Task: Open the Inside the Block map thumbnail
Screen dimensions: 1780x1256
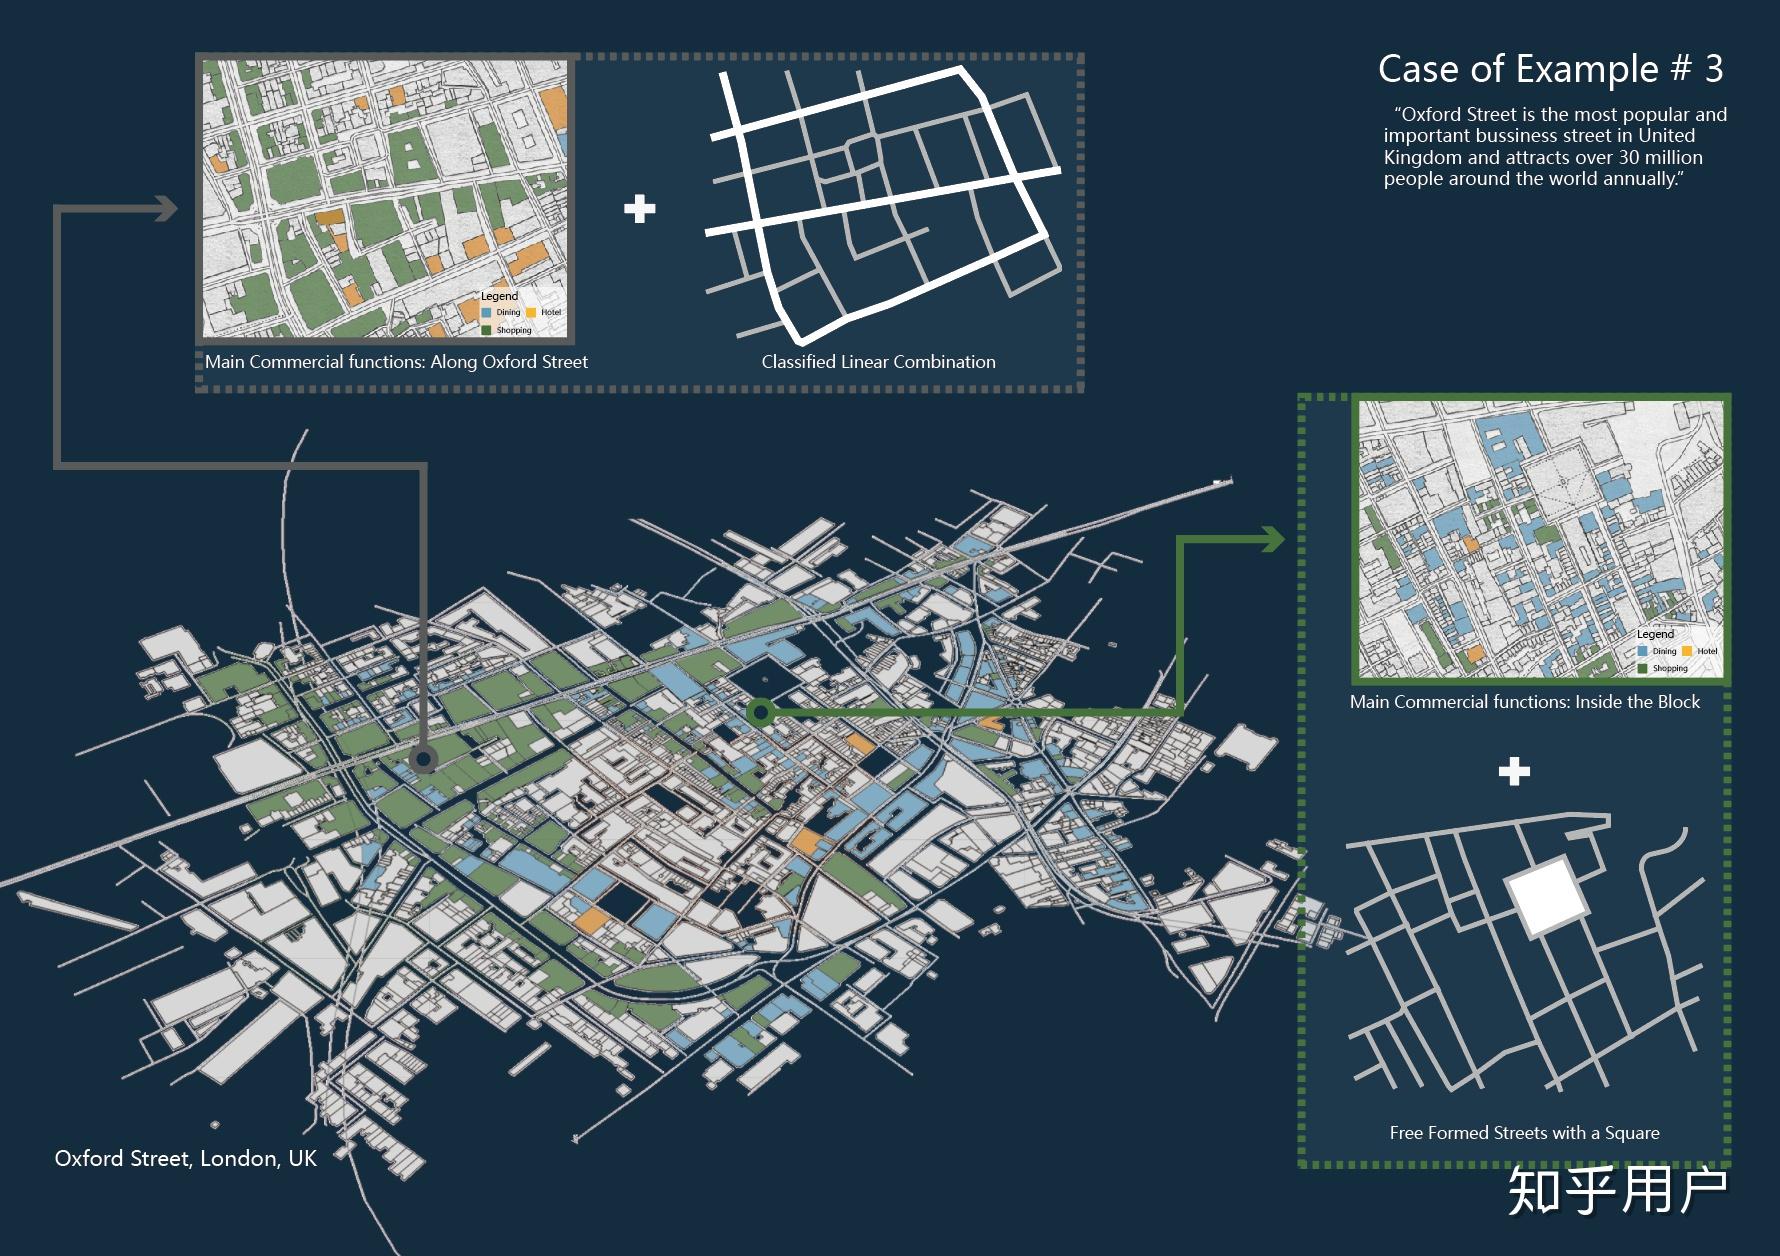Action: click(x=1541, y=539)
